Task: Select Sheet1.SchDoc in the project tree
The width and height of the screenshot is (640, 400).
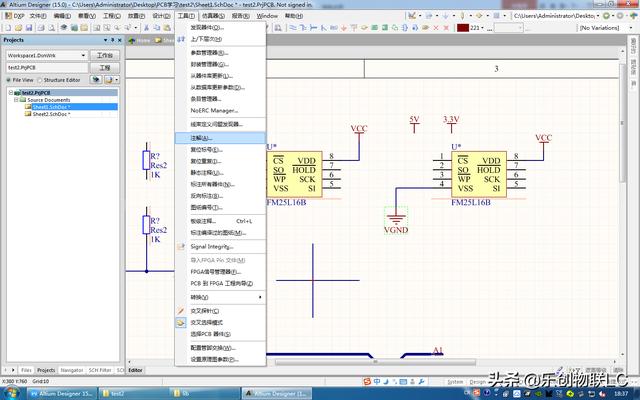Action: (51, 107)
